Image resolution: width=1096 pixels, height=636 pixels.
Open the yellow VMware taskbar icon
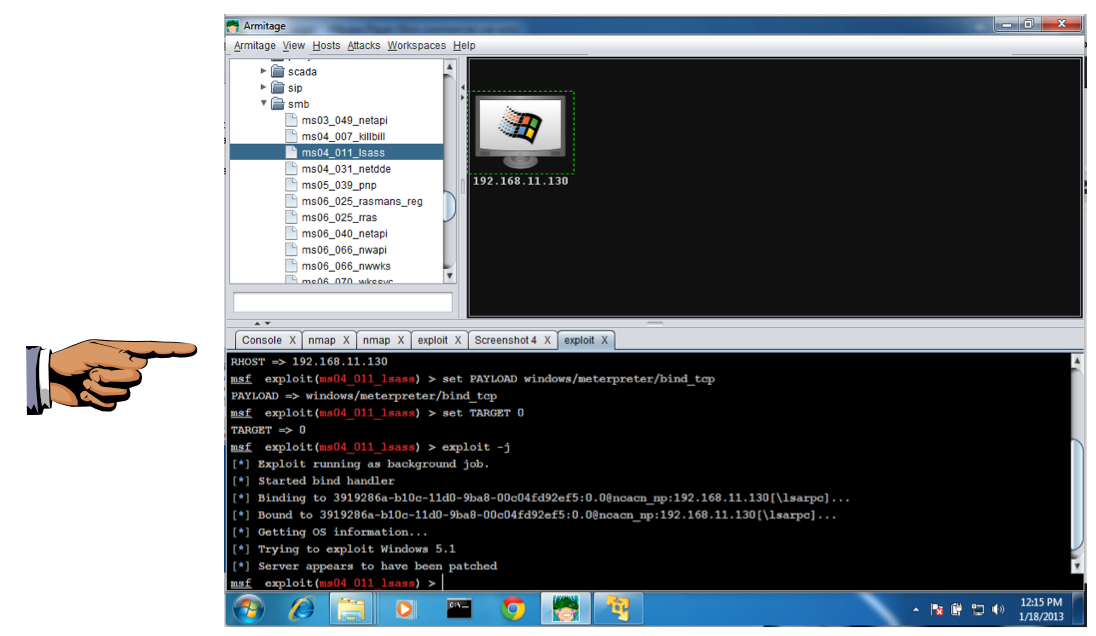(618, 609)
